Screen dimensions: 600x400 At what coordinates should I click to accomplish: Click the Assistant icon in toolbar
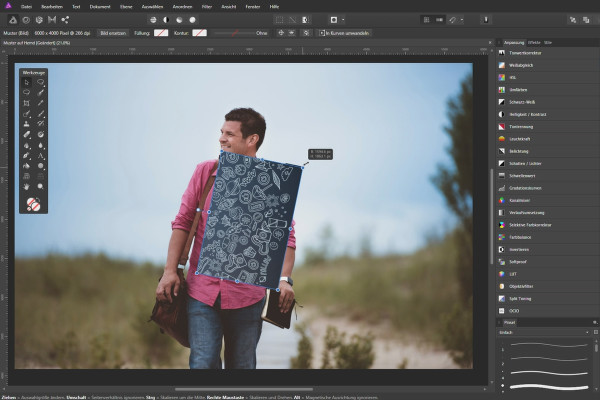click(486, 20)
